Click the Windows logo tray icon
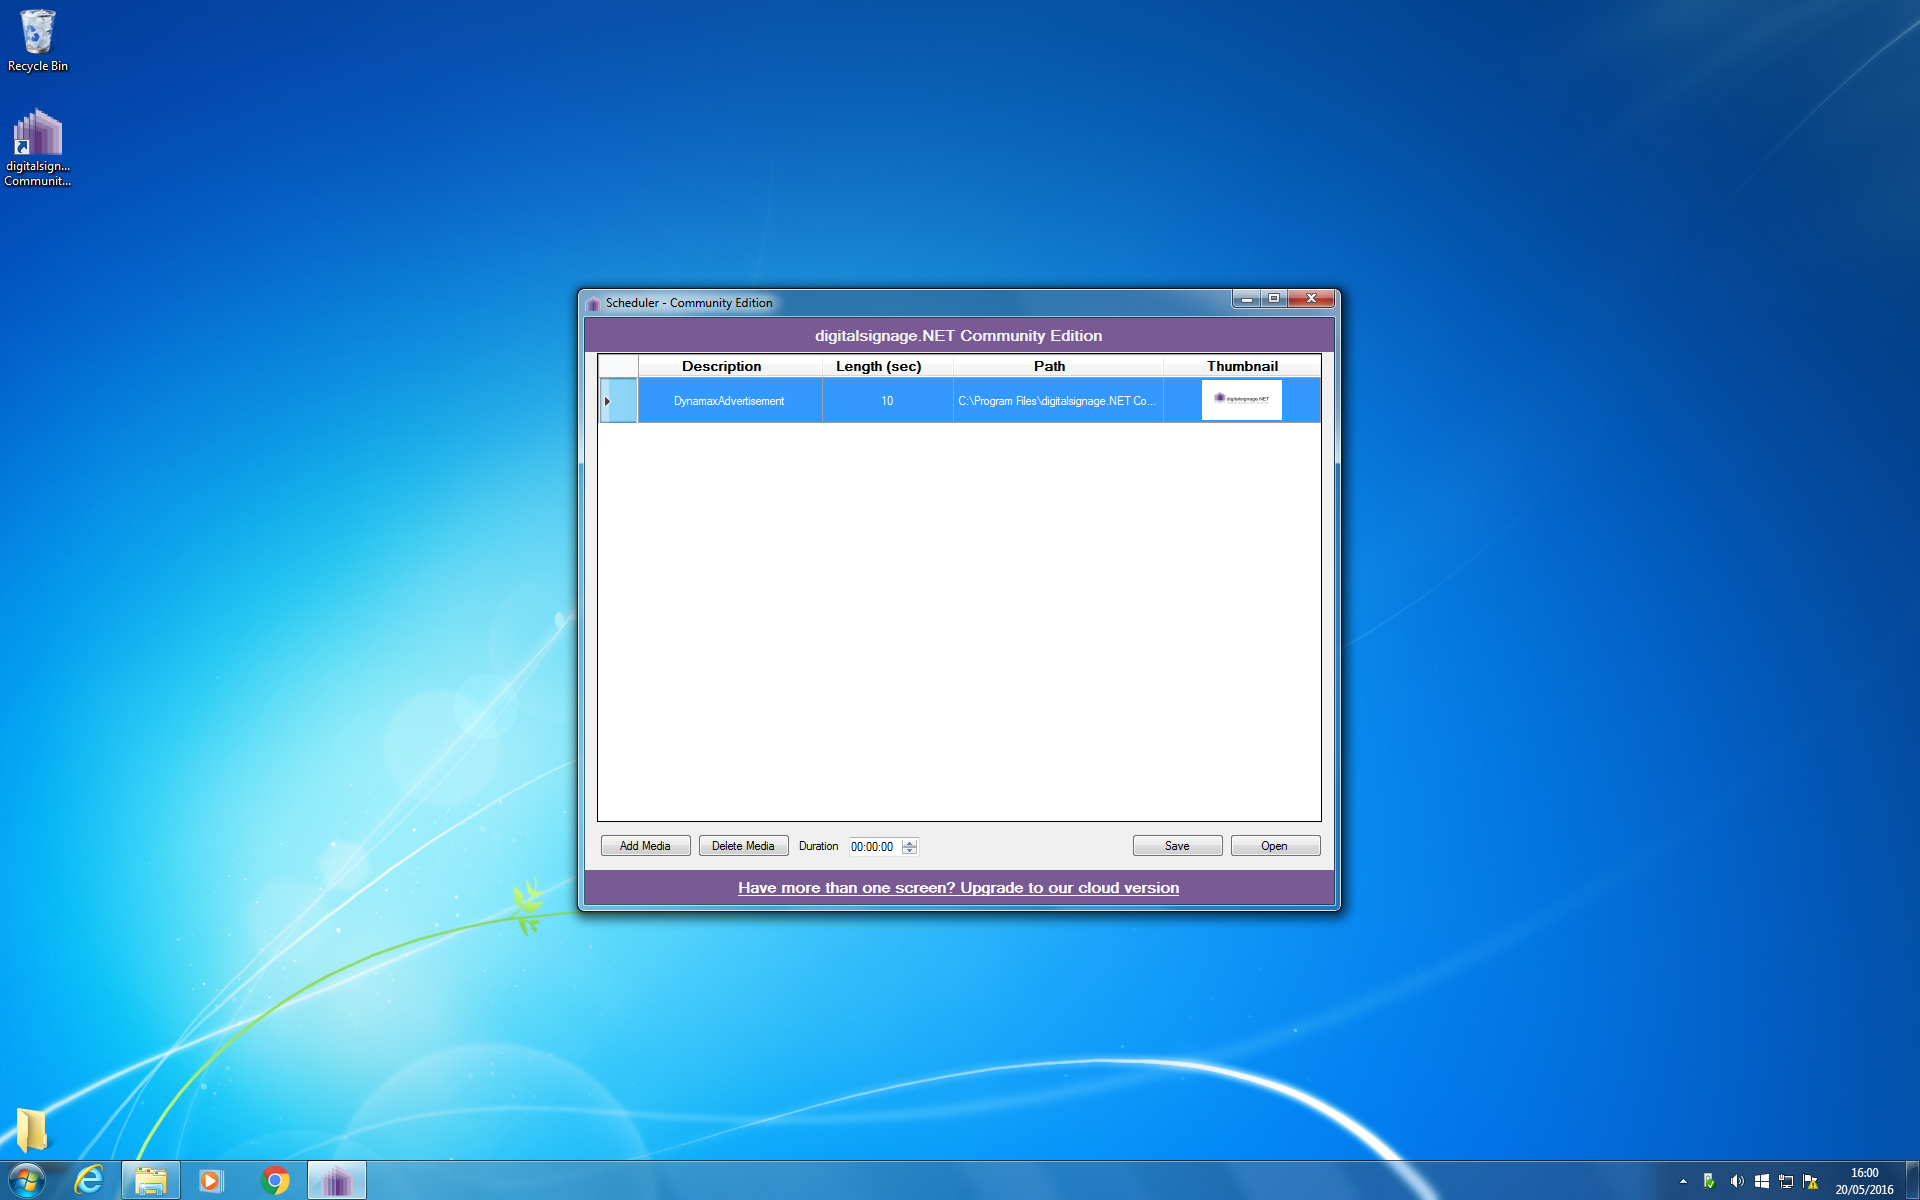 pos(1762,1181)
